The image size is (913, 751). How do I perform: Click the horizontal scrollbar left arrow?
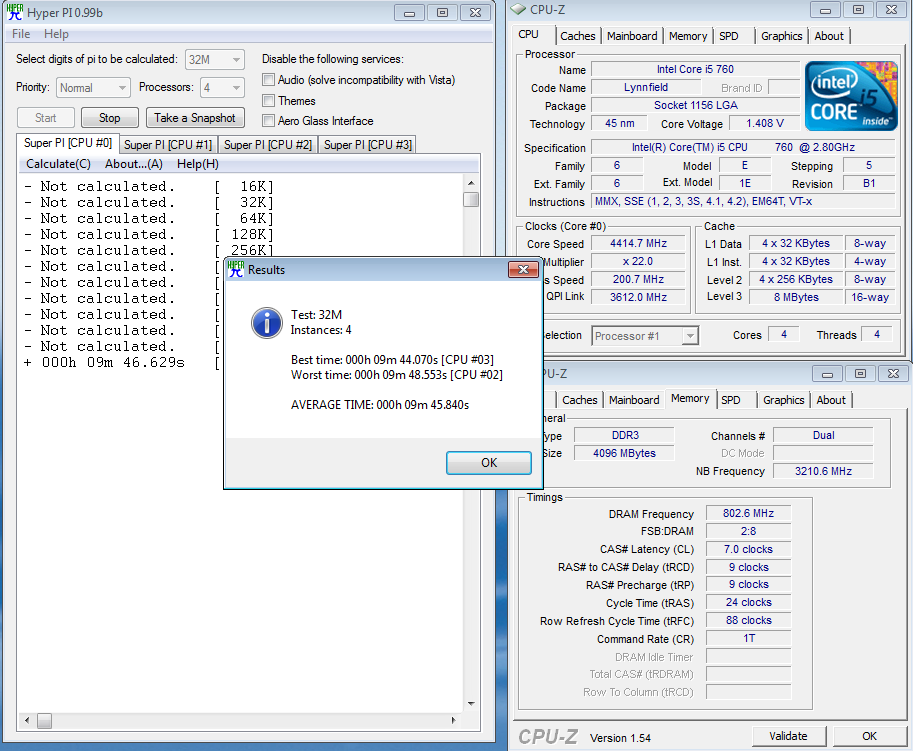click(x=27, y=721)
